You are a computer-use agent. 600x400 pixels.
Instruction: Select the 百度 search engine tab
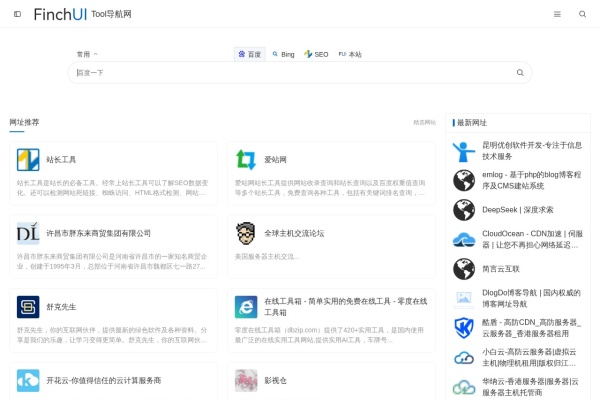coord(249,54)
